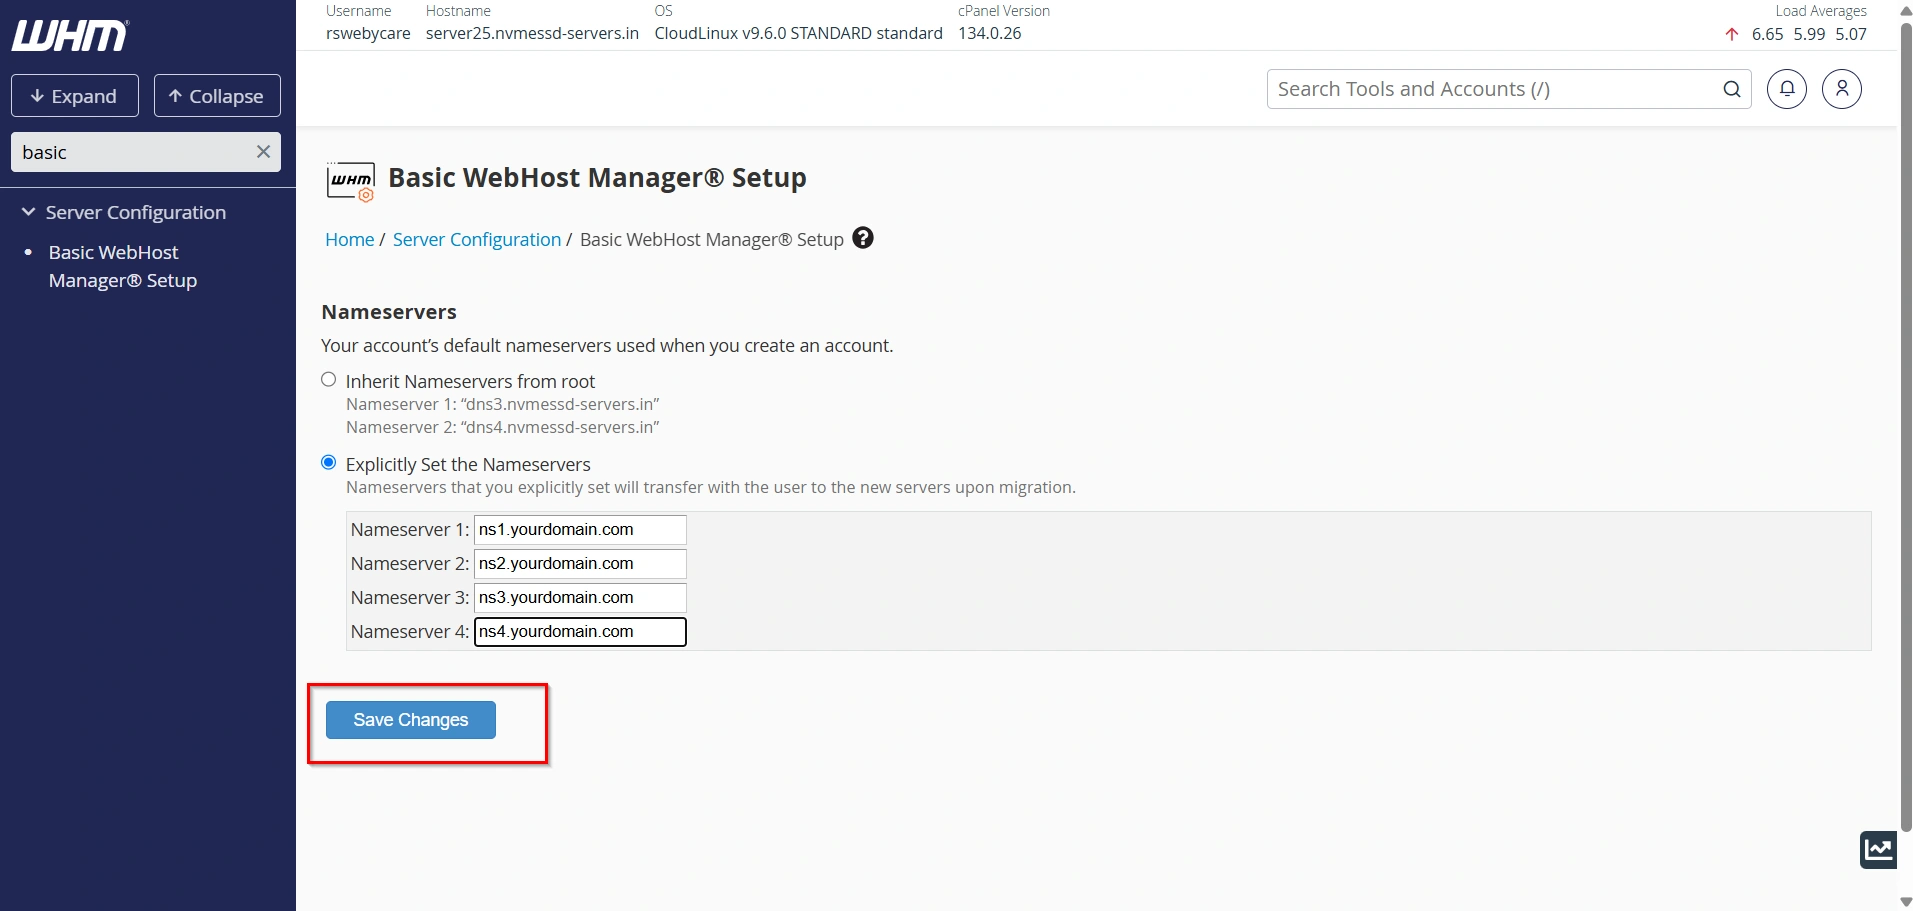
Task: Open the Server Configuration breadcrumb link
Action: point(477,239)
